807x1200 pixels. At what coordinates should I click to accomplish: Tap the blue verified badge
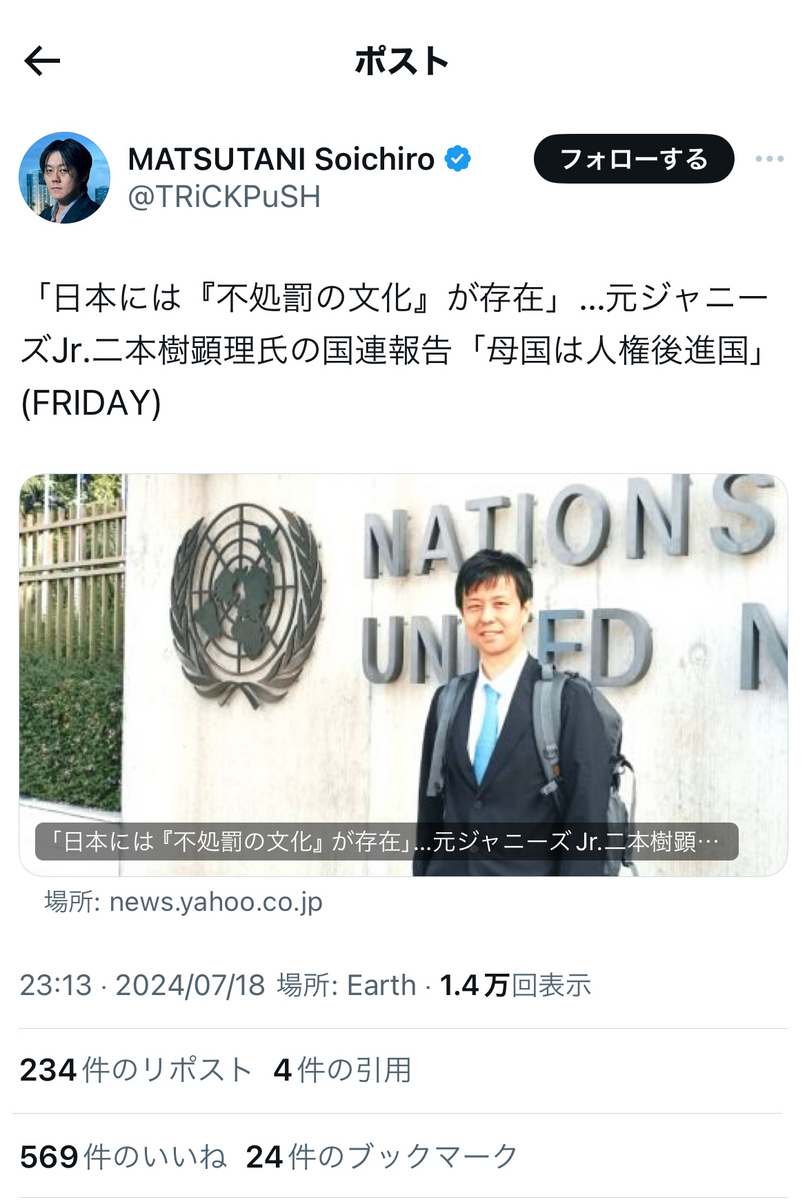[458, 158]
